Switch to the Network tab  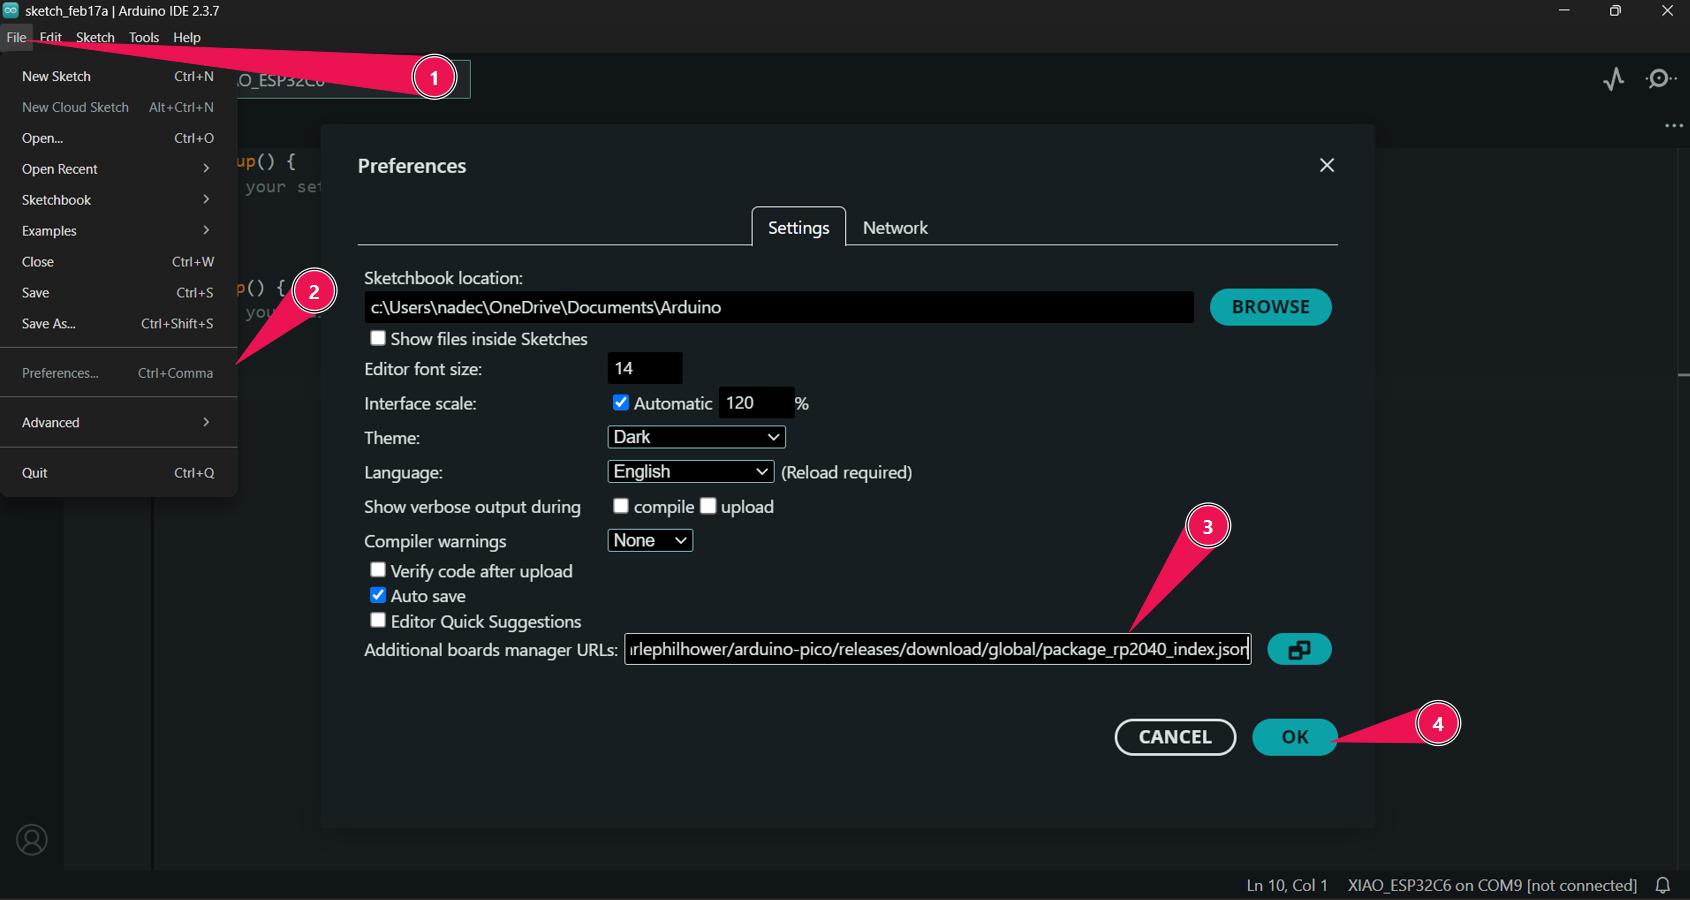(895, 227)
